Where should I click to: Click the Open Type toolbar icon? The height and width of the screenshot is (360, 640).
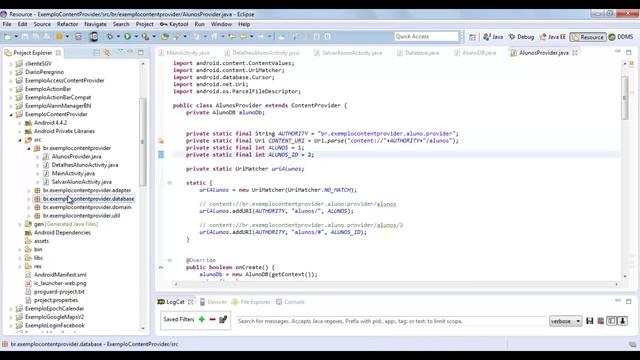pyautogui.click(x=164, y=37)
